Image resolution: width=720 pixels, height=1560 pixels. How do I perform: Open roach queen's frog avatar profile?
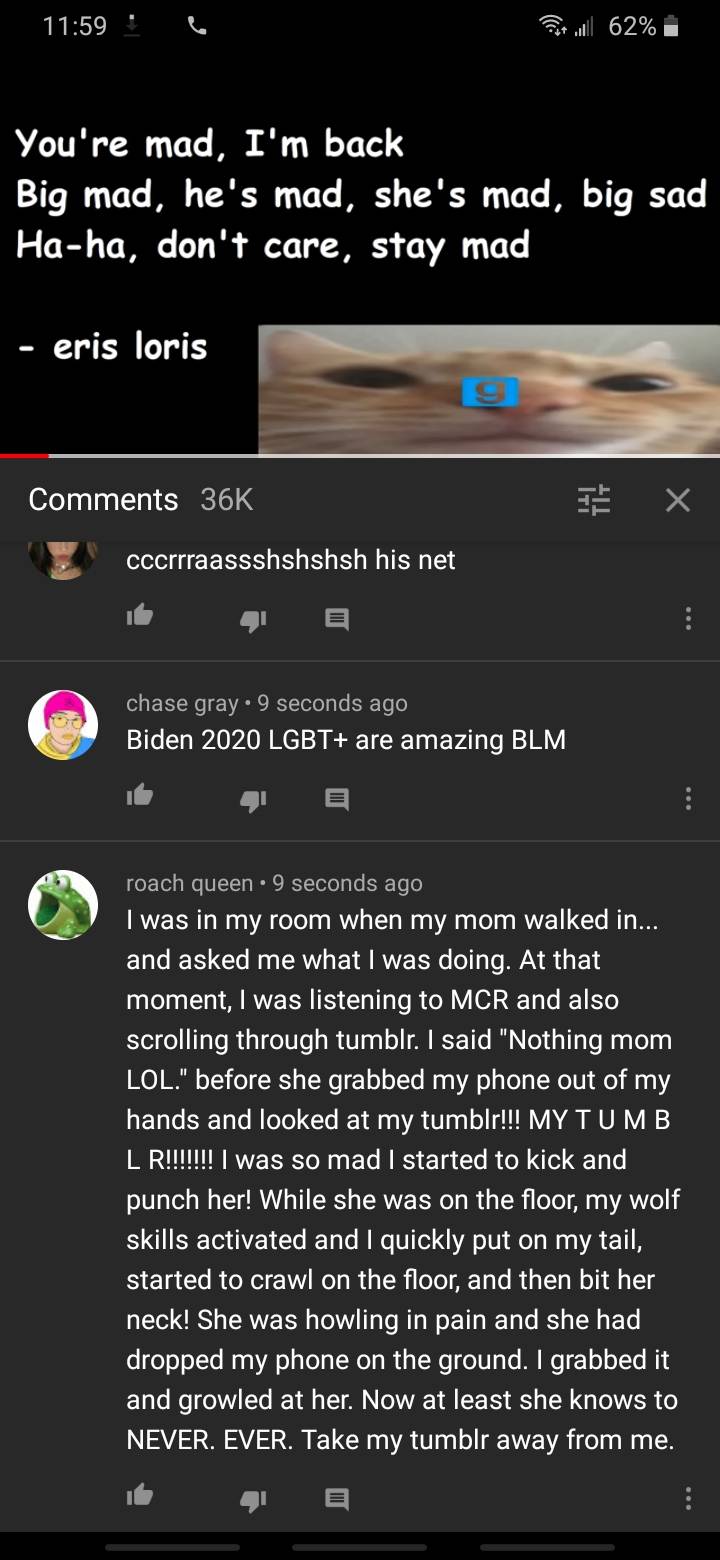click(63, 905)
